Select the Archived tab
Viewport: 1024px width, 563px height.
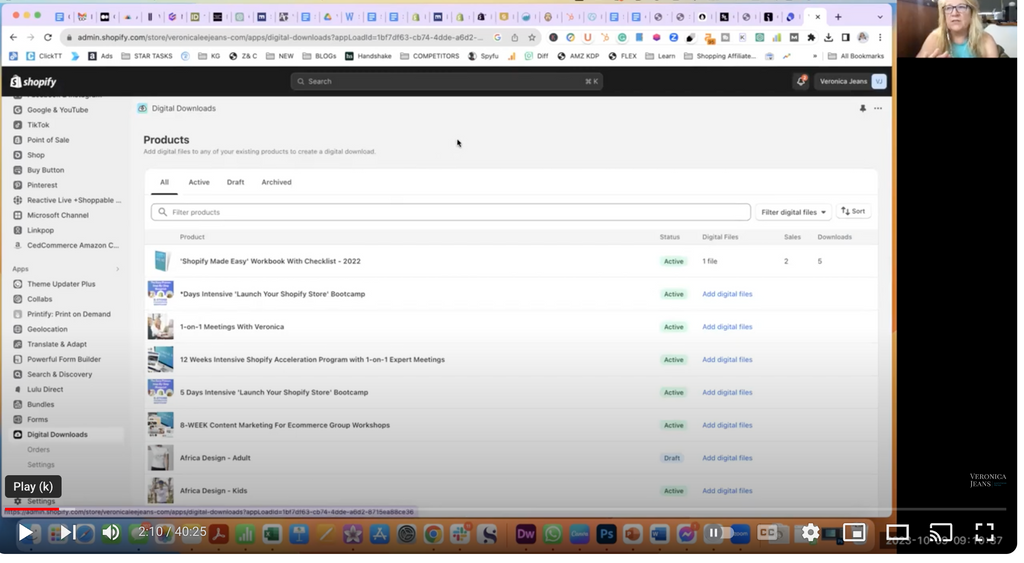click(x=276, y=182)
